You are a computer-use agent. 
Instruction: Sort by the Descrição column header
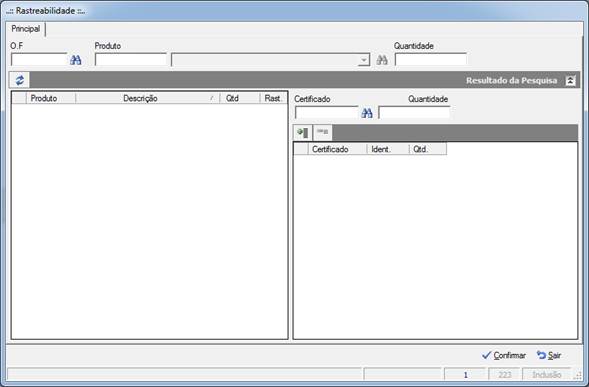[148, 98]
